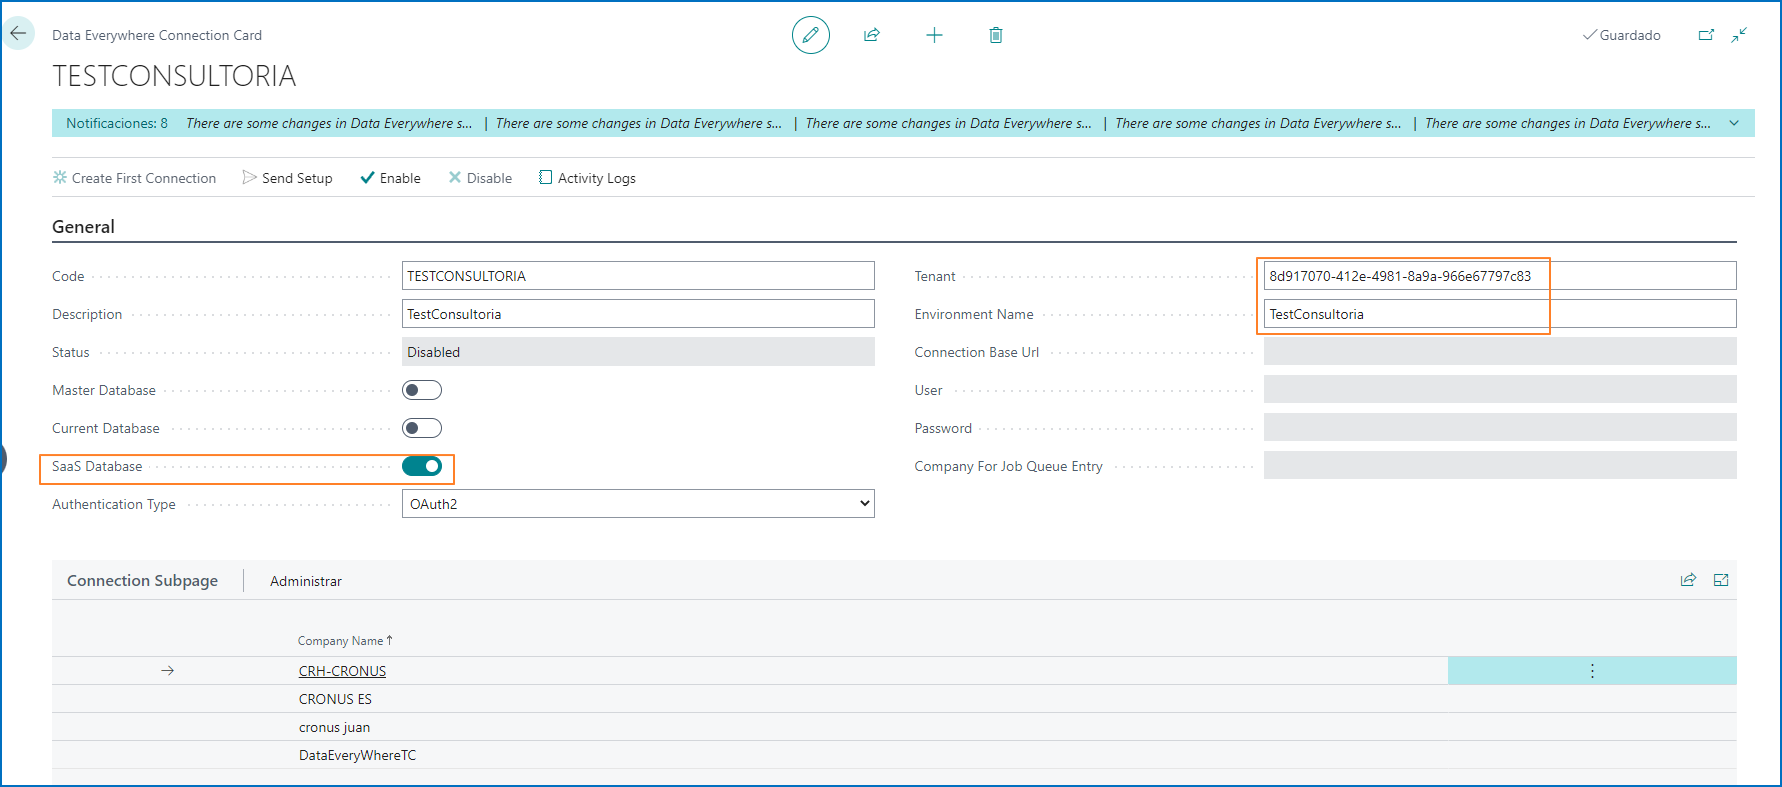The image size is (1782, 787).
Task: Open the first Data Everywhere notification
Action: [x=329, y=123]
